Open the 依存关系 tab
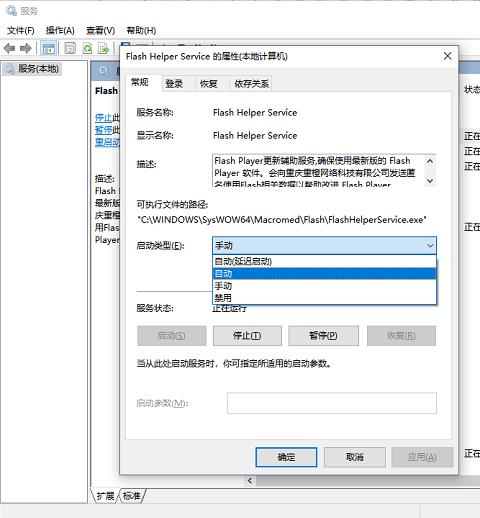The height and width of the screenshot is (518, 480). [x=252, y=84]
